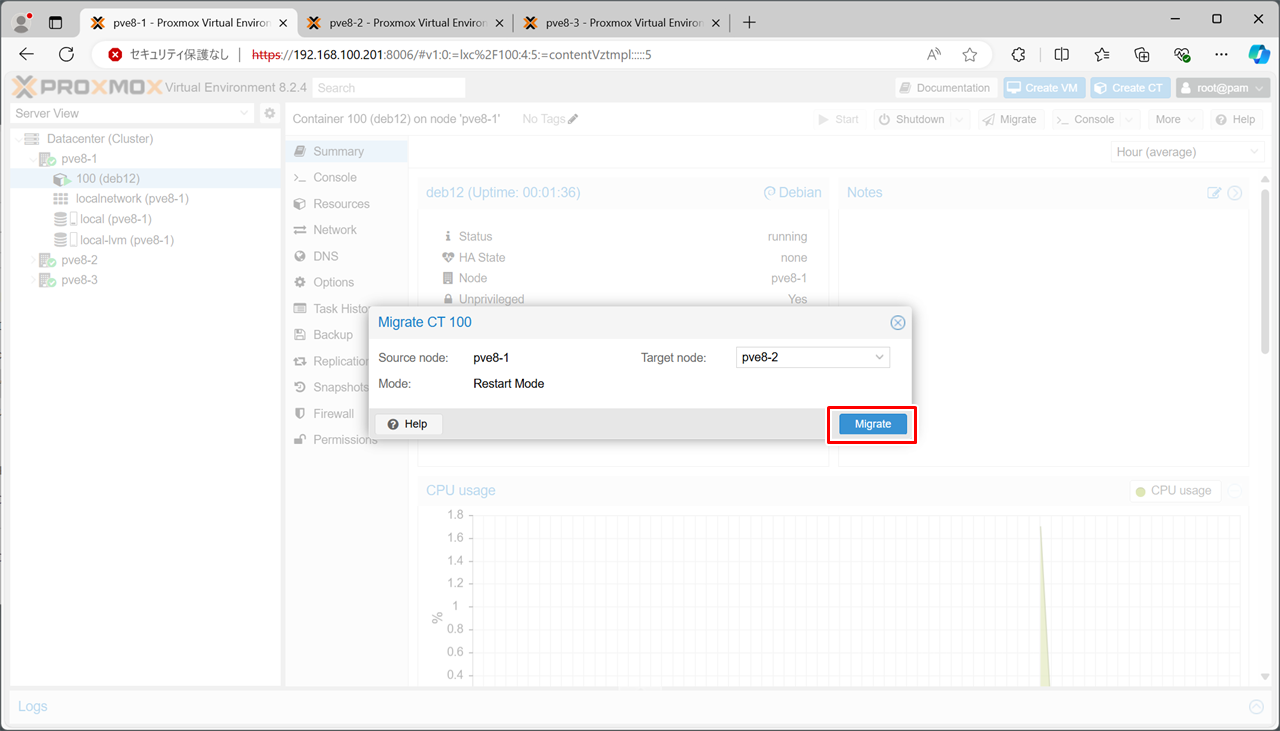The image size is (1280, 731).
Task: Open the Copilot sidebar icon
Action: click(x=1258, y=55)
